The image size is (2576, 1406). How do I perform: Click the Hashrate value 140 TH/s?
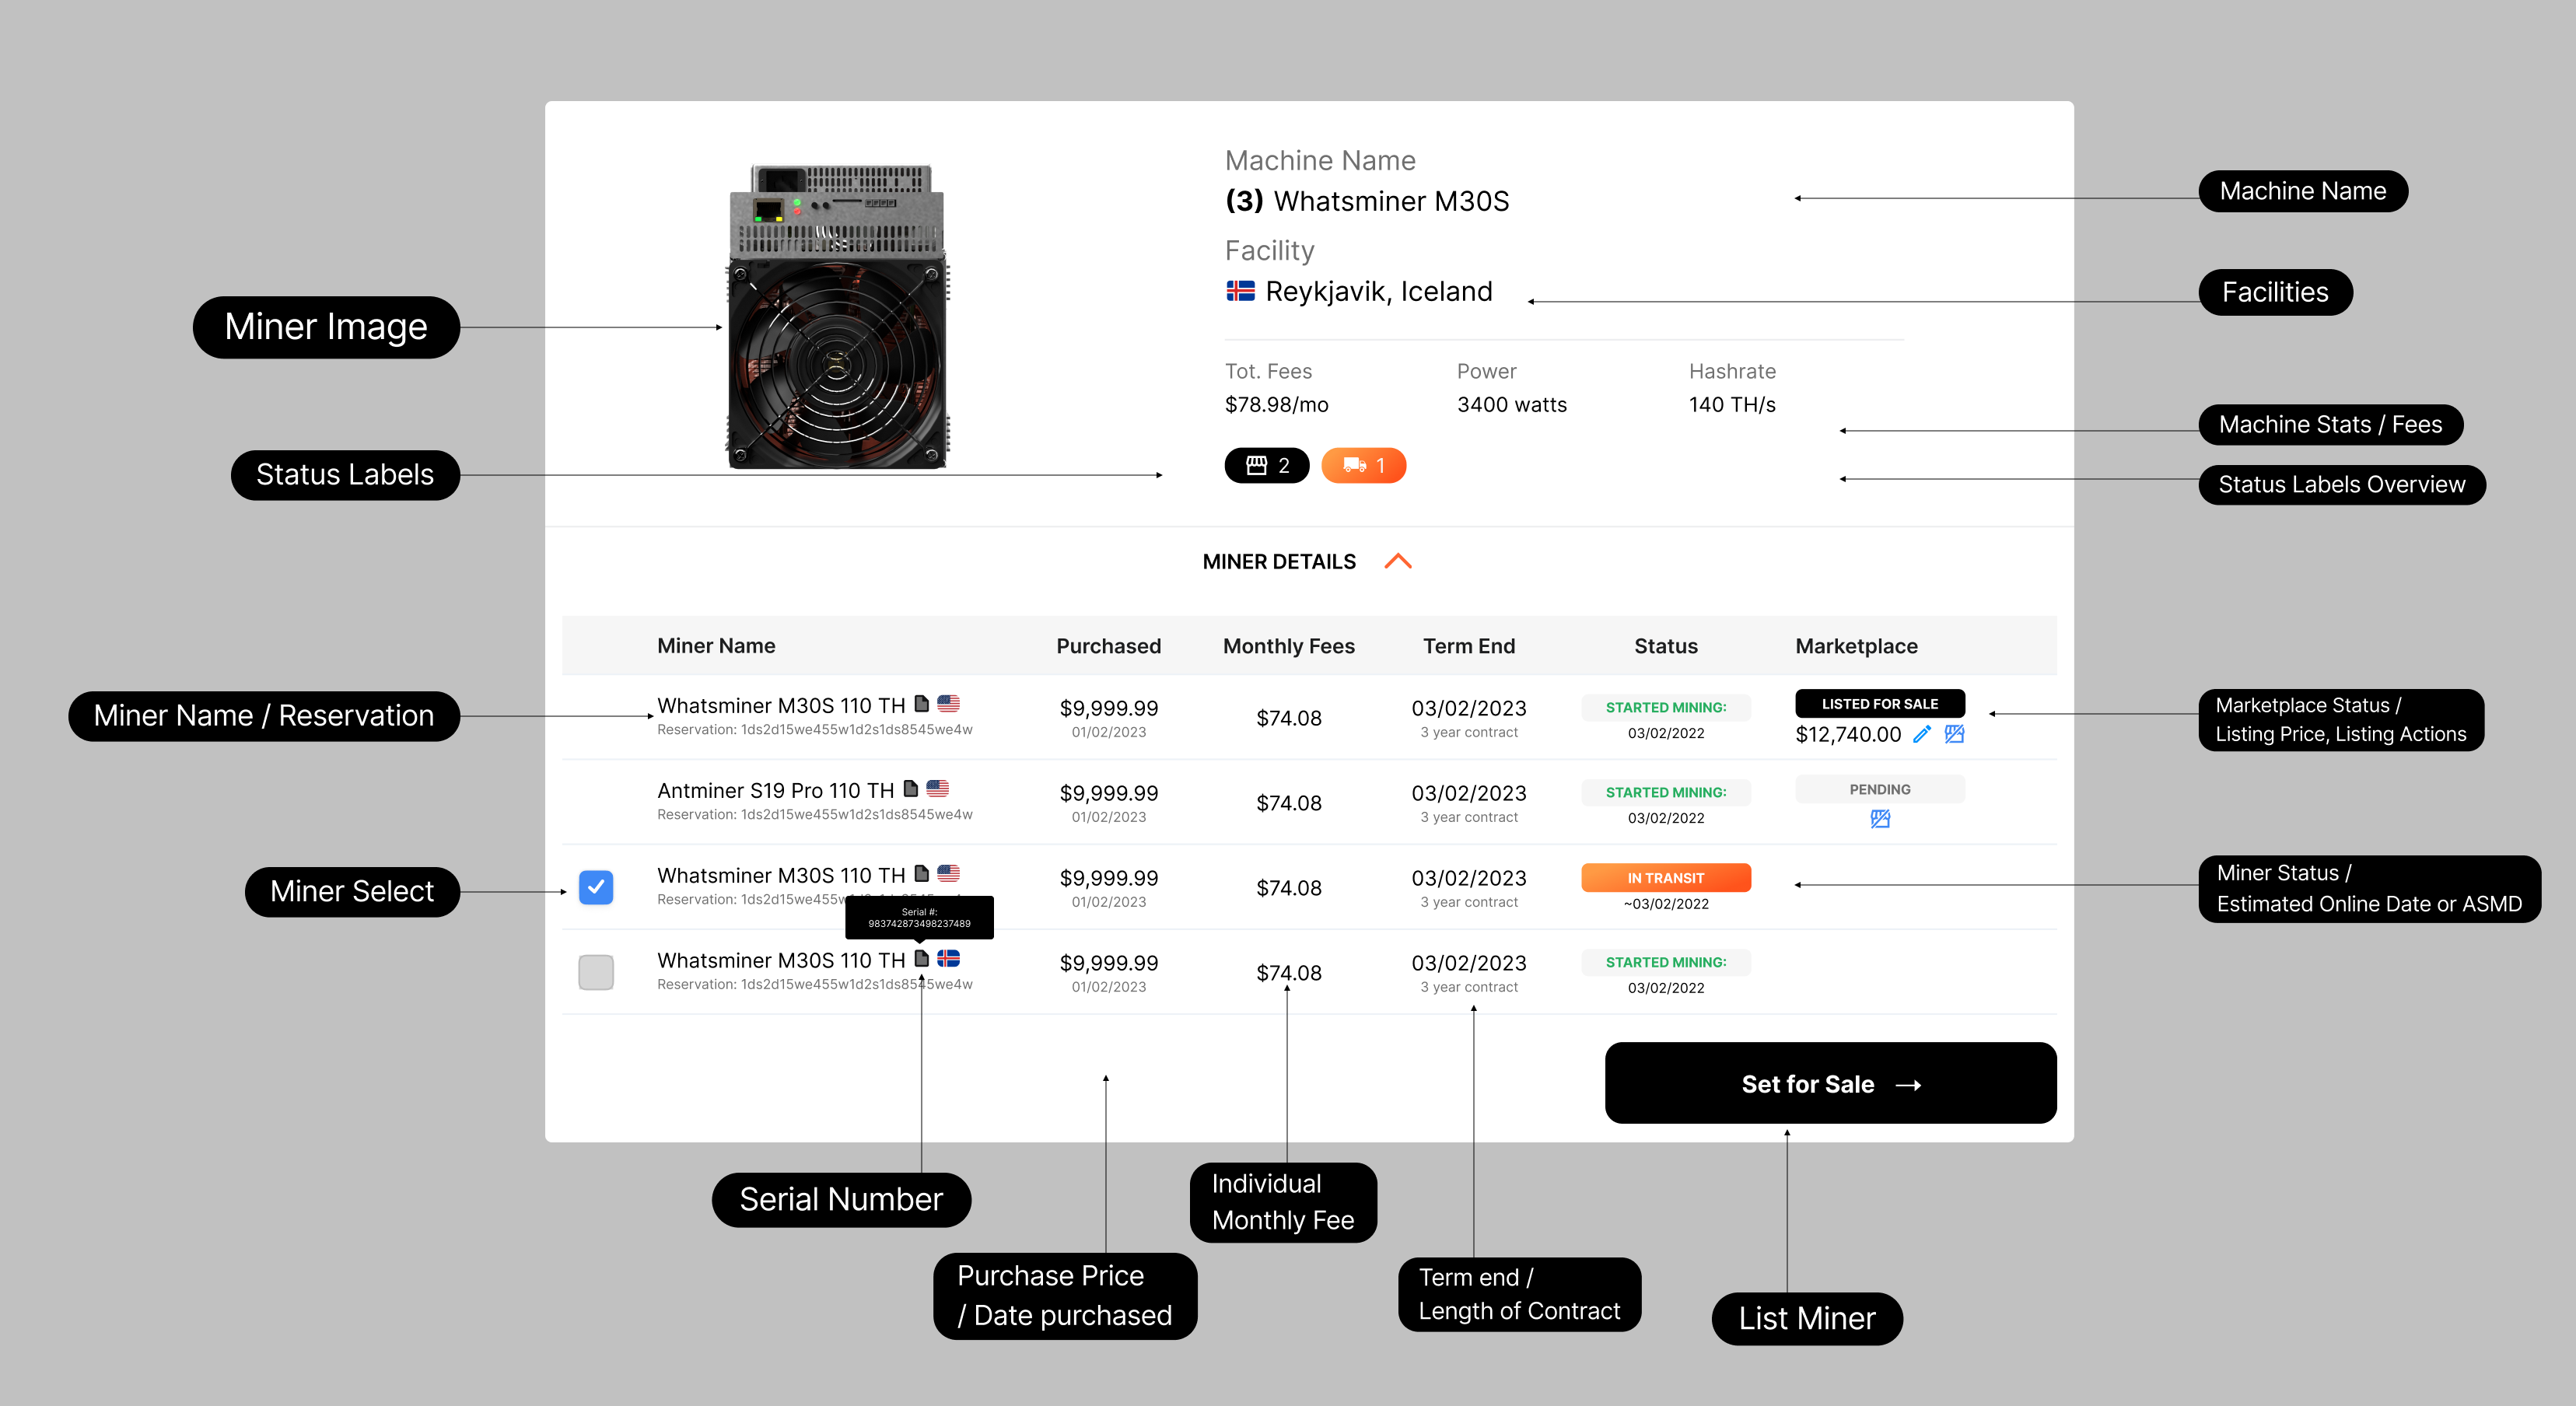pyautogui.click(x=1732, y=404)
